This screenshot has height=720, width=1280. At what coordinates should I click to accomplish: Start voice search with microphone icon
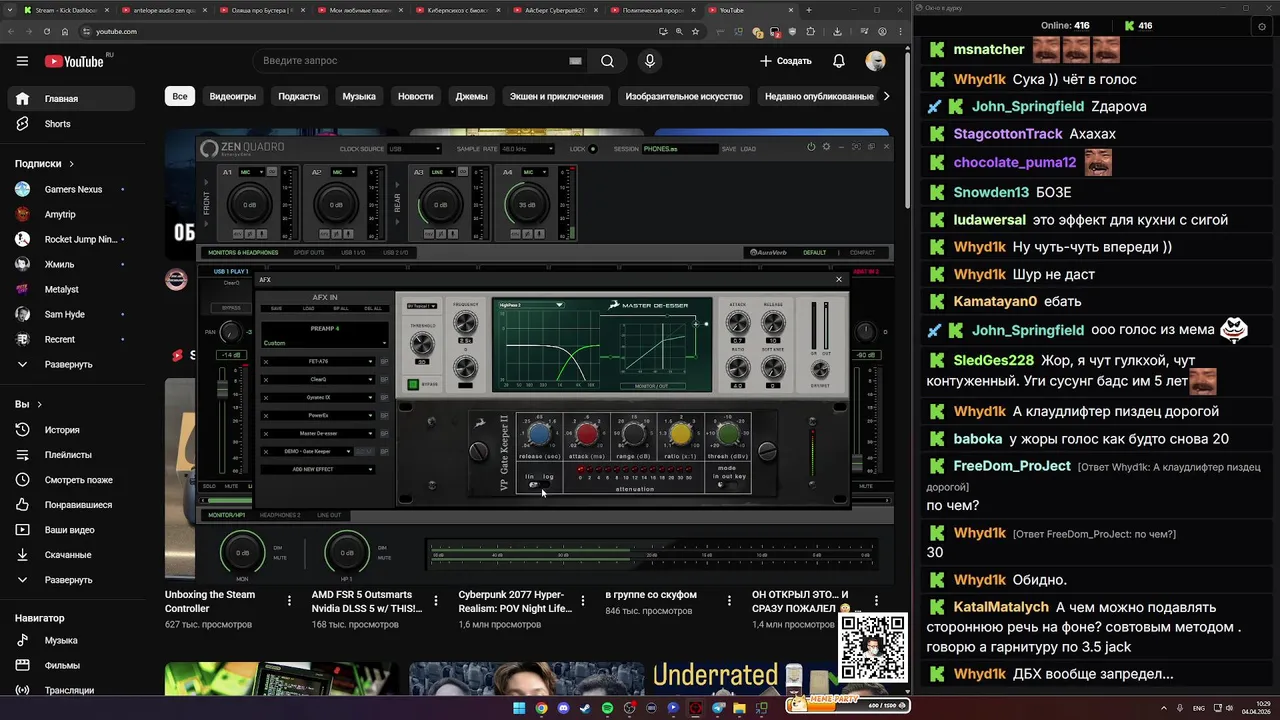(x=650, y=61)
